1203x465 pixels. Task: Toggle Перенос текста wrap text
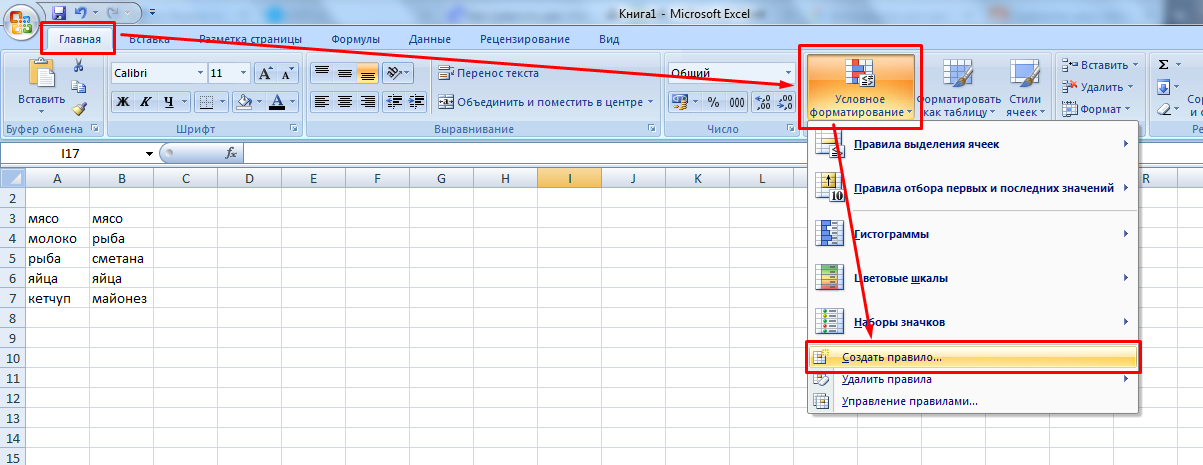pyautogui.click(x=489, y=73)
